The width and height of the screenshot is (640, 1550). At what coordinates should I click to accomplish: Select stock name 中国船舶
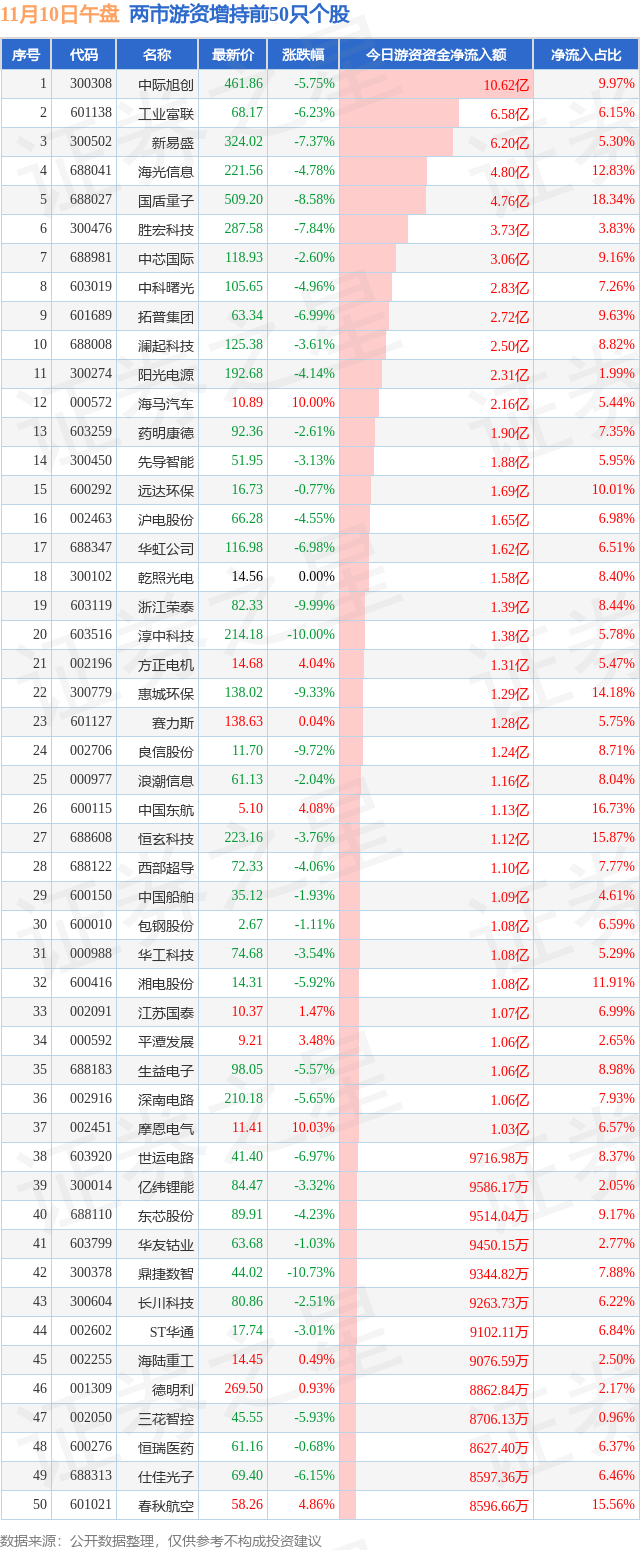tap(167, 897)
